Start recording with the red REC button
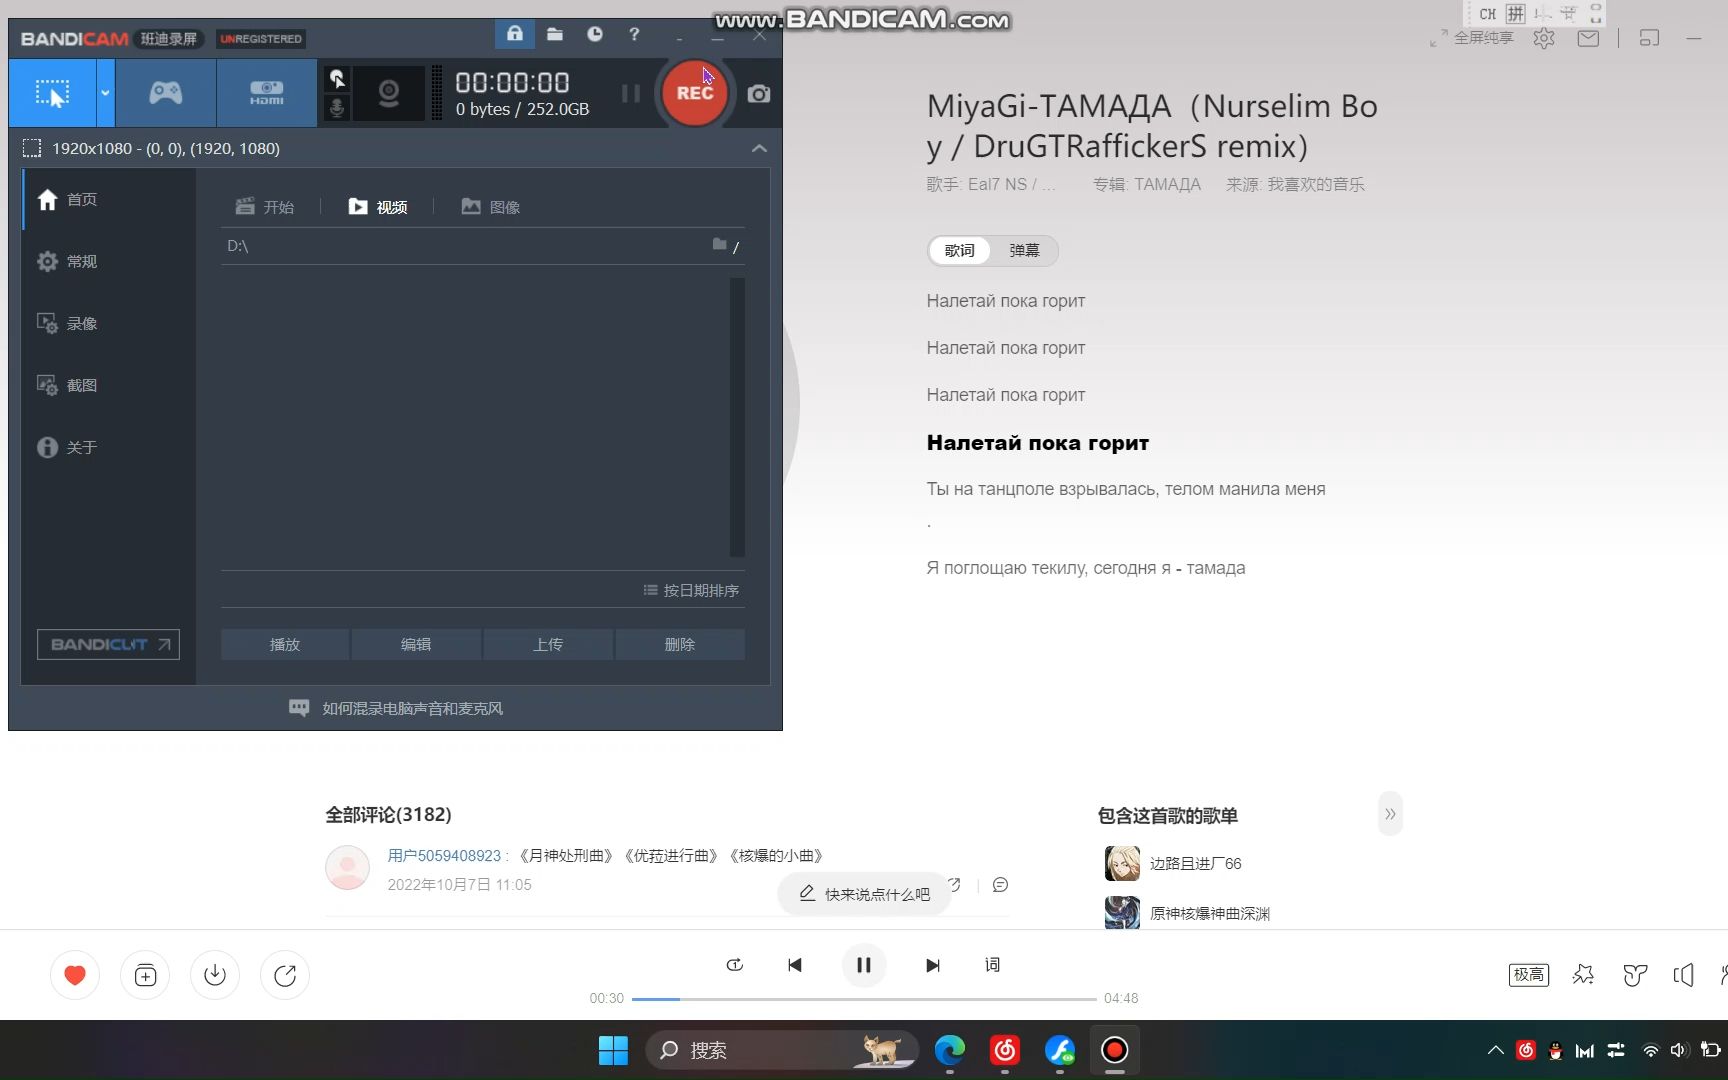This screenshot has height=1080, width=1728. coord(694,93)
